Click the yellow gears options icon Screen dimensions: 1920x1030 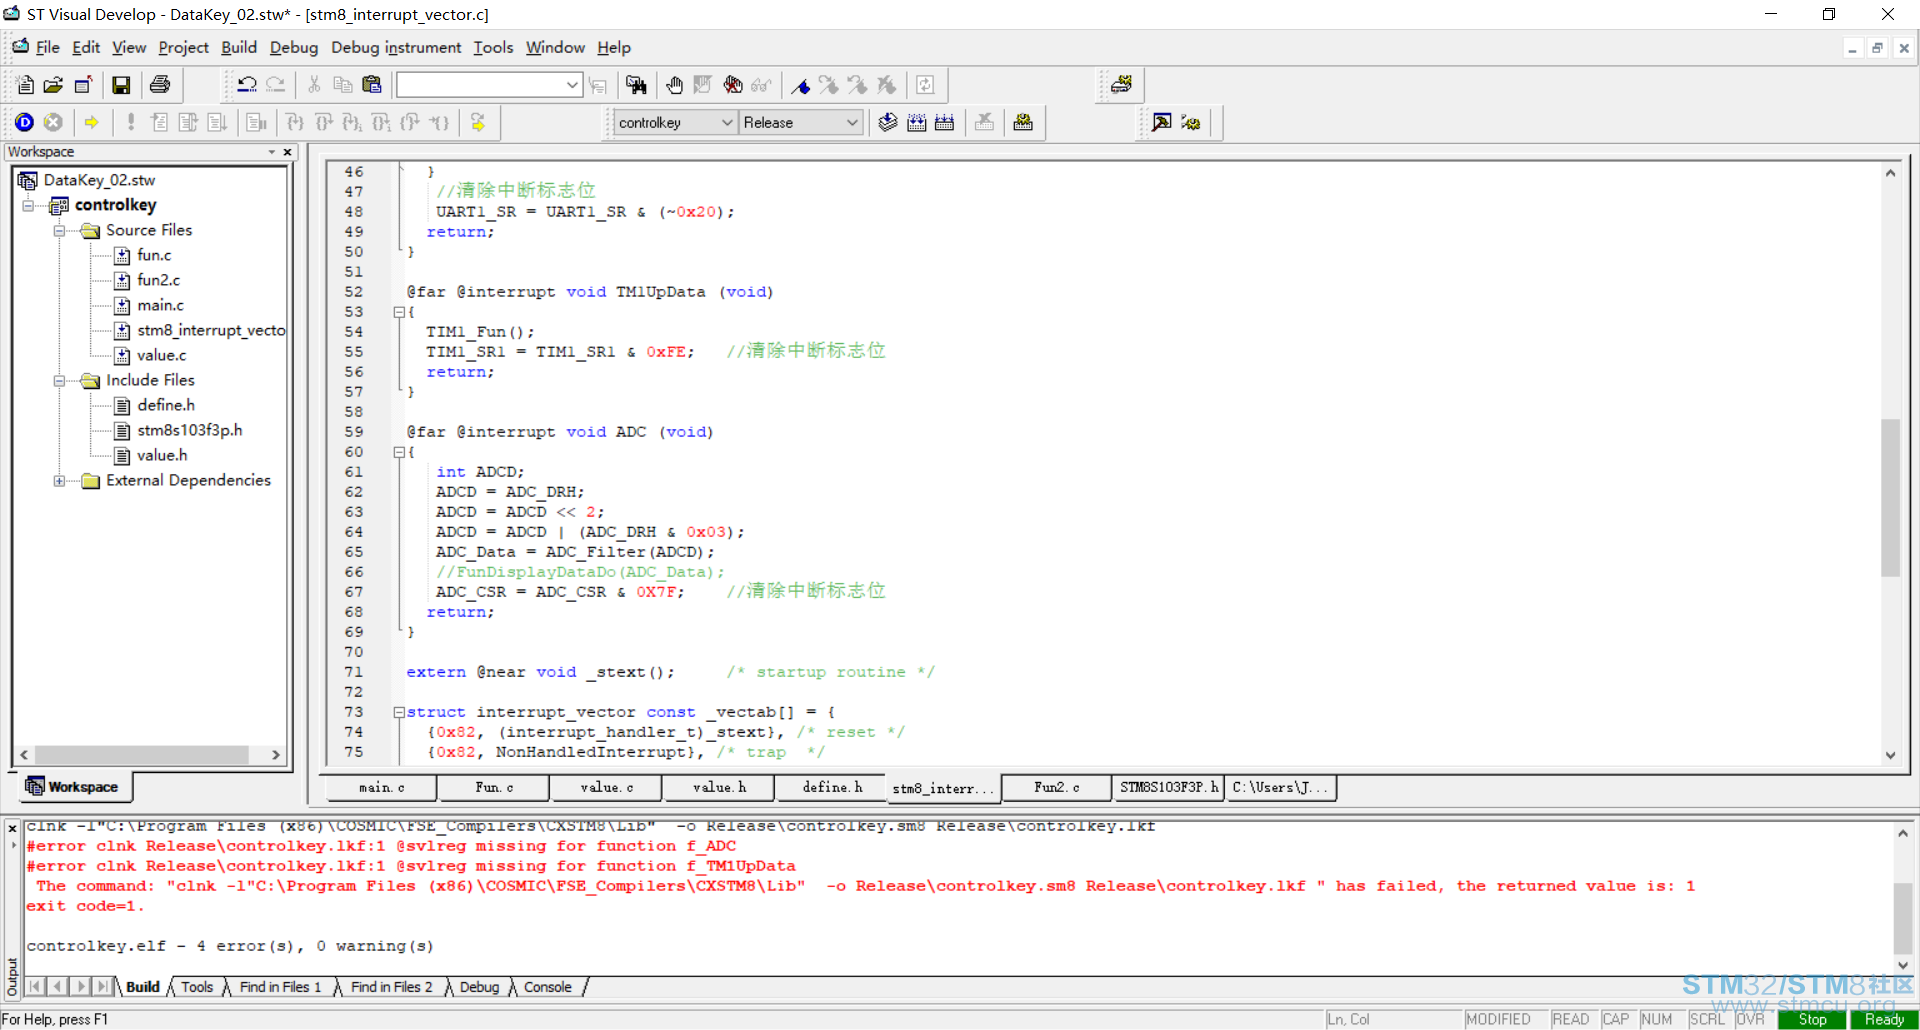tap(1190, 122)
